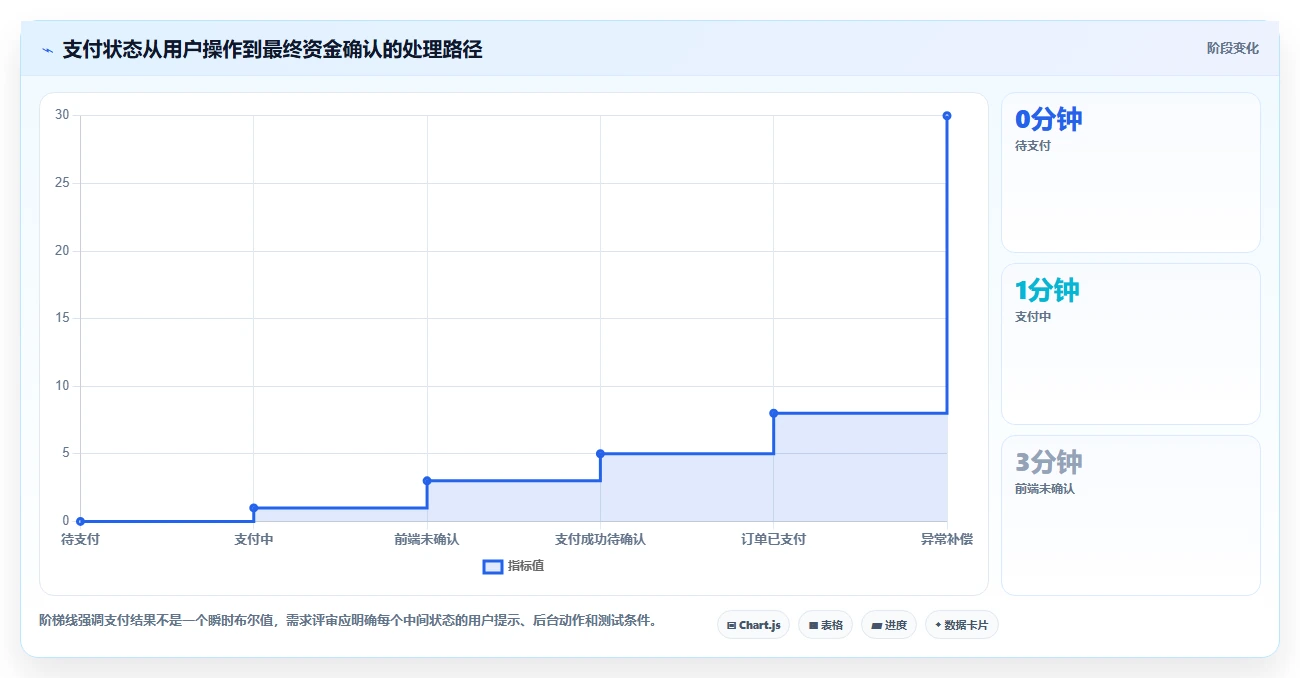The width and height of the screenshot is (1300, 678).
Task: Click the y-axis value 5
Action: (66, 453)
